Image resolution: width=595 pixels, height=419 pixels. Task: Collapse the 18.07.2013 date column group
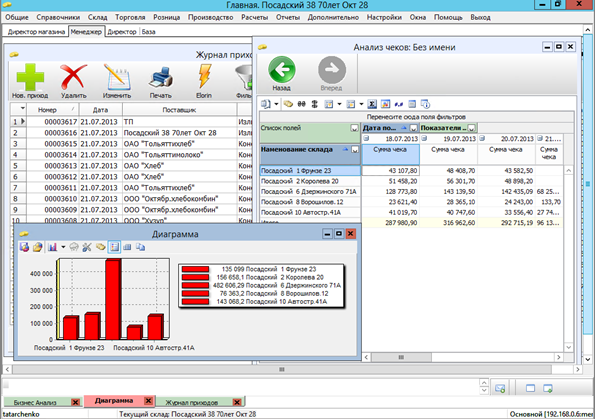pyautogui.click(x=366, y=139)
